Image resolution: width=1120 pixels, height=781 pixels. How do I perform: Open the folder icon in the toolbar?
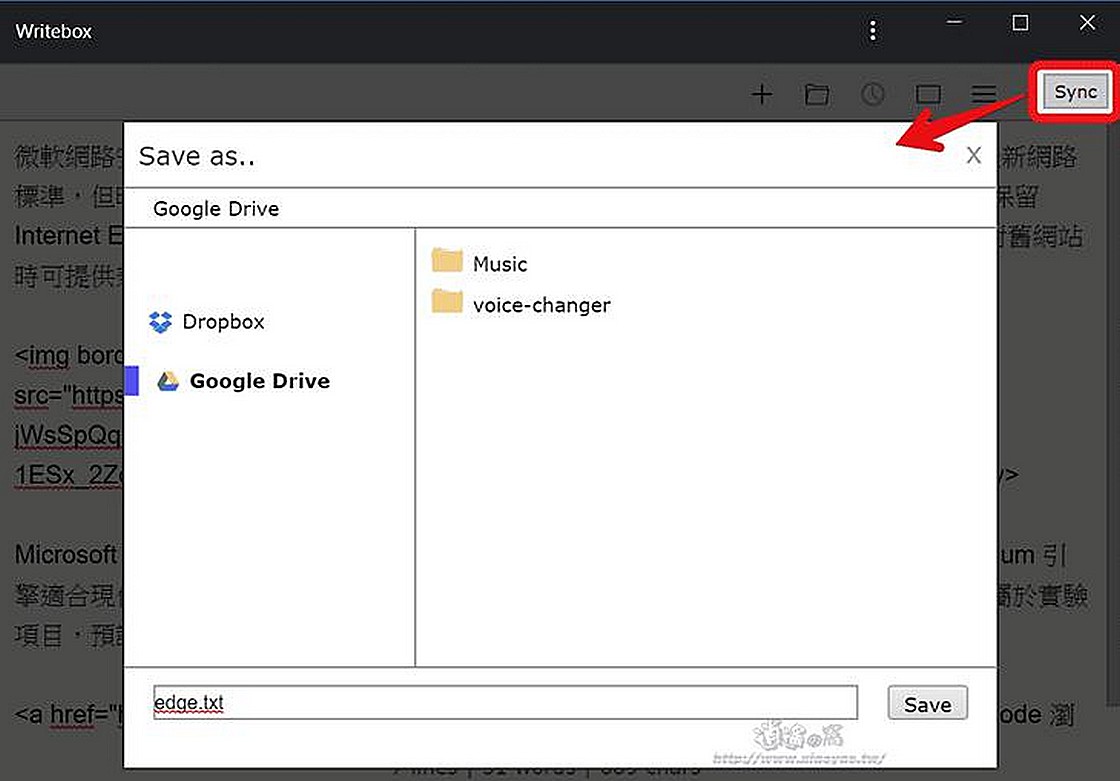tap(816, 94)
